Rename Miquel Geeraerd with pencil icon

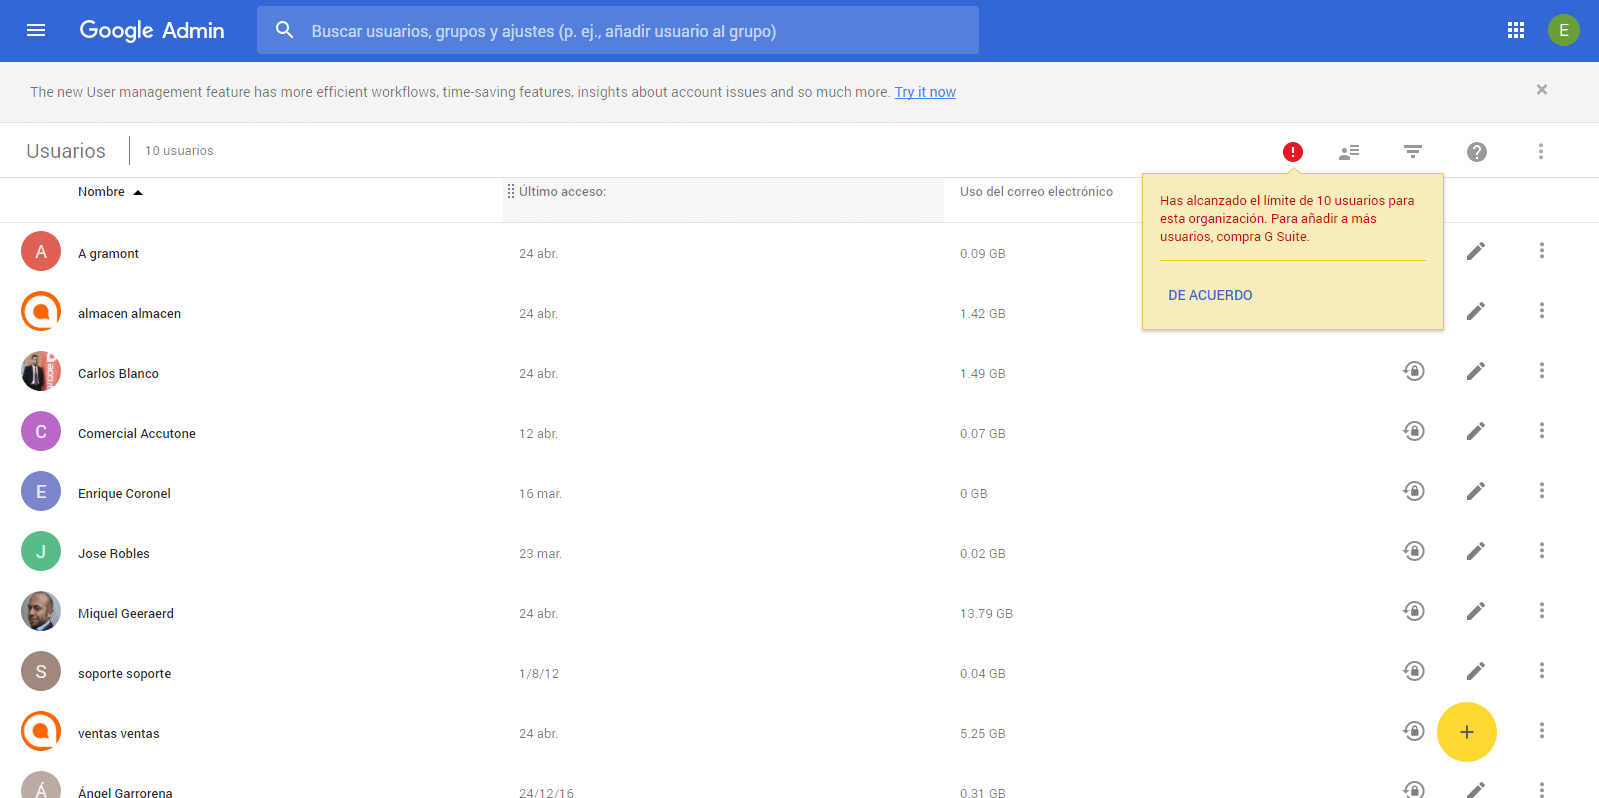1475,611
